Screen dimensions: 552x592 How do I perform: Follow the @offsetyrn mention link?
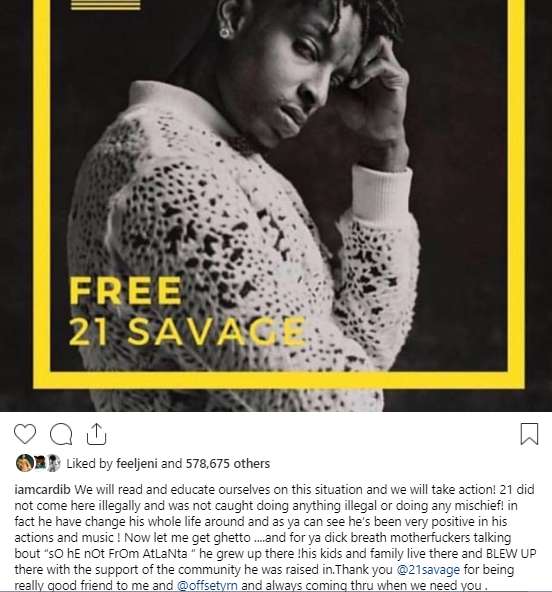coord(207,586)
